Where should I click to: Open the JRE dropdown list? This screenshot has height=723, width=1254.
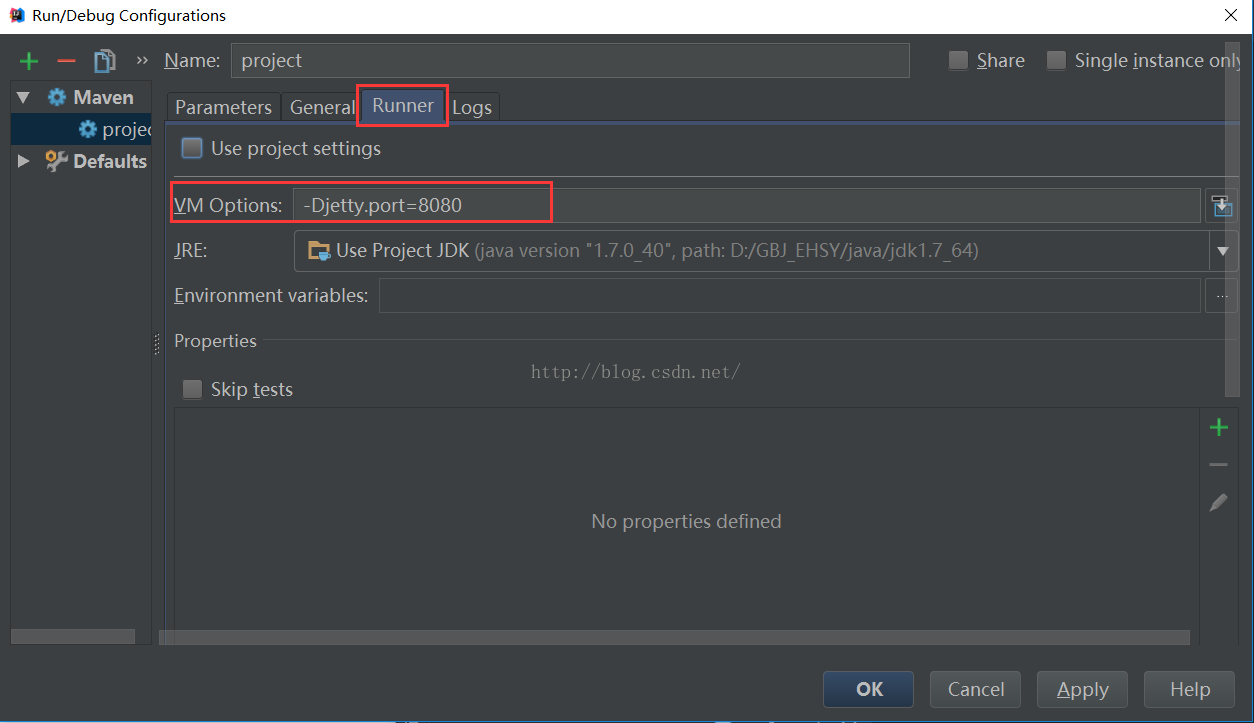[x=1222, y=251]
